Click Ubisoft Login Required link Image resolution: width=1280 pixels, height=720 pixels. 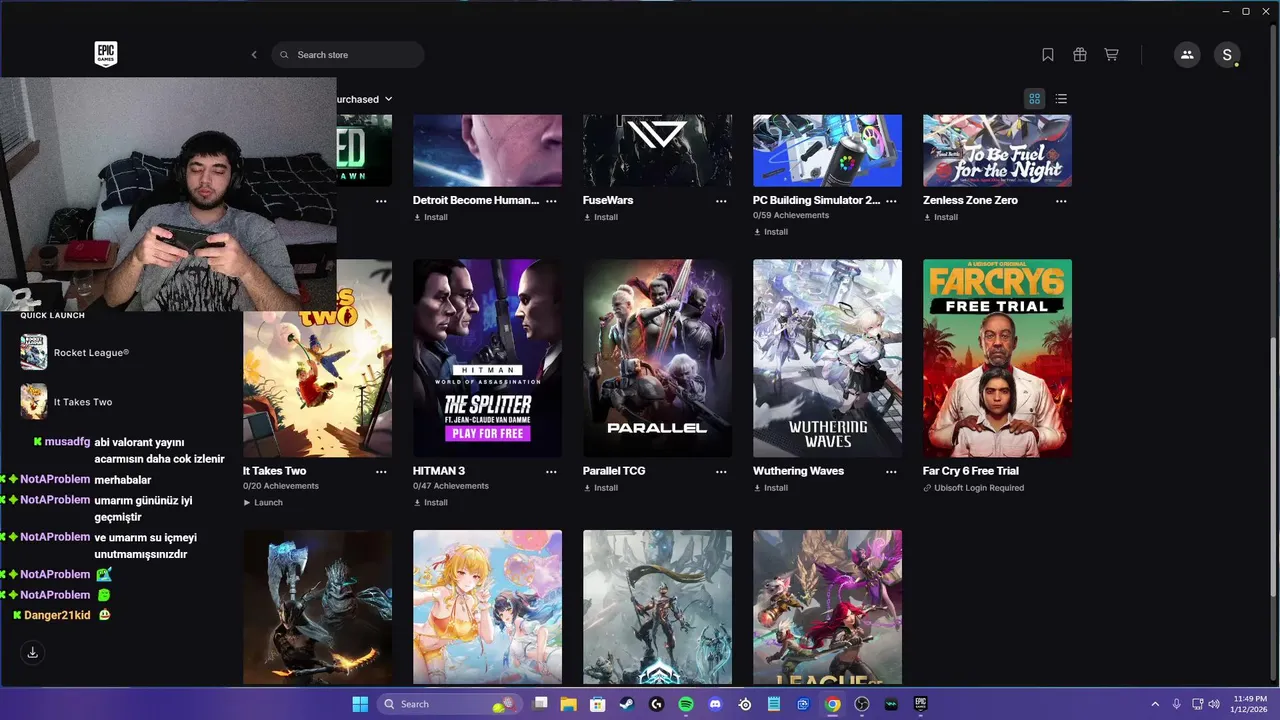point(973,488)
